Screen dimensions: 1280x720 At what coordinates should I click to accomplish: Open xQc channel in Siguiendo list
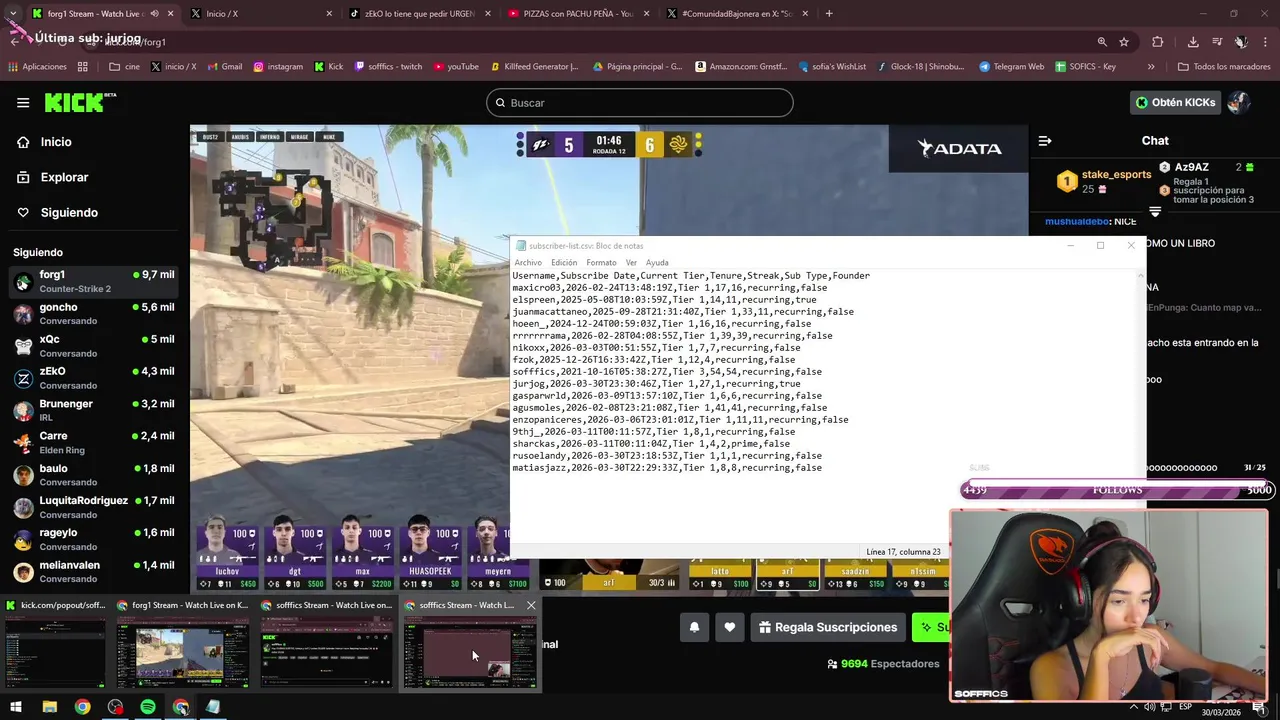click(x=93, y=346)
